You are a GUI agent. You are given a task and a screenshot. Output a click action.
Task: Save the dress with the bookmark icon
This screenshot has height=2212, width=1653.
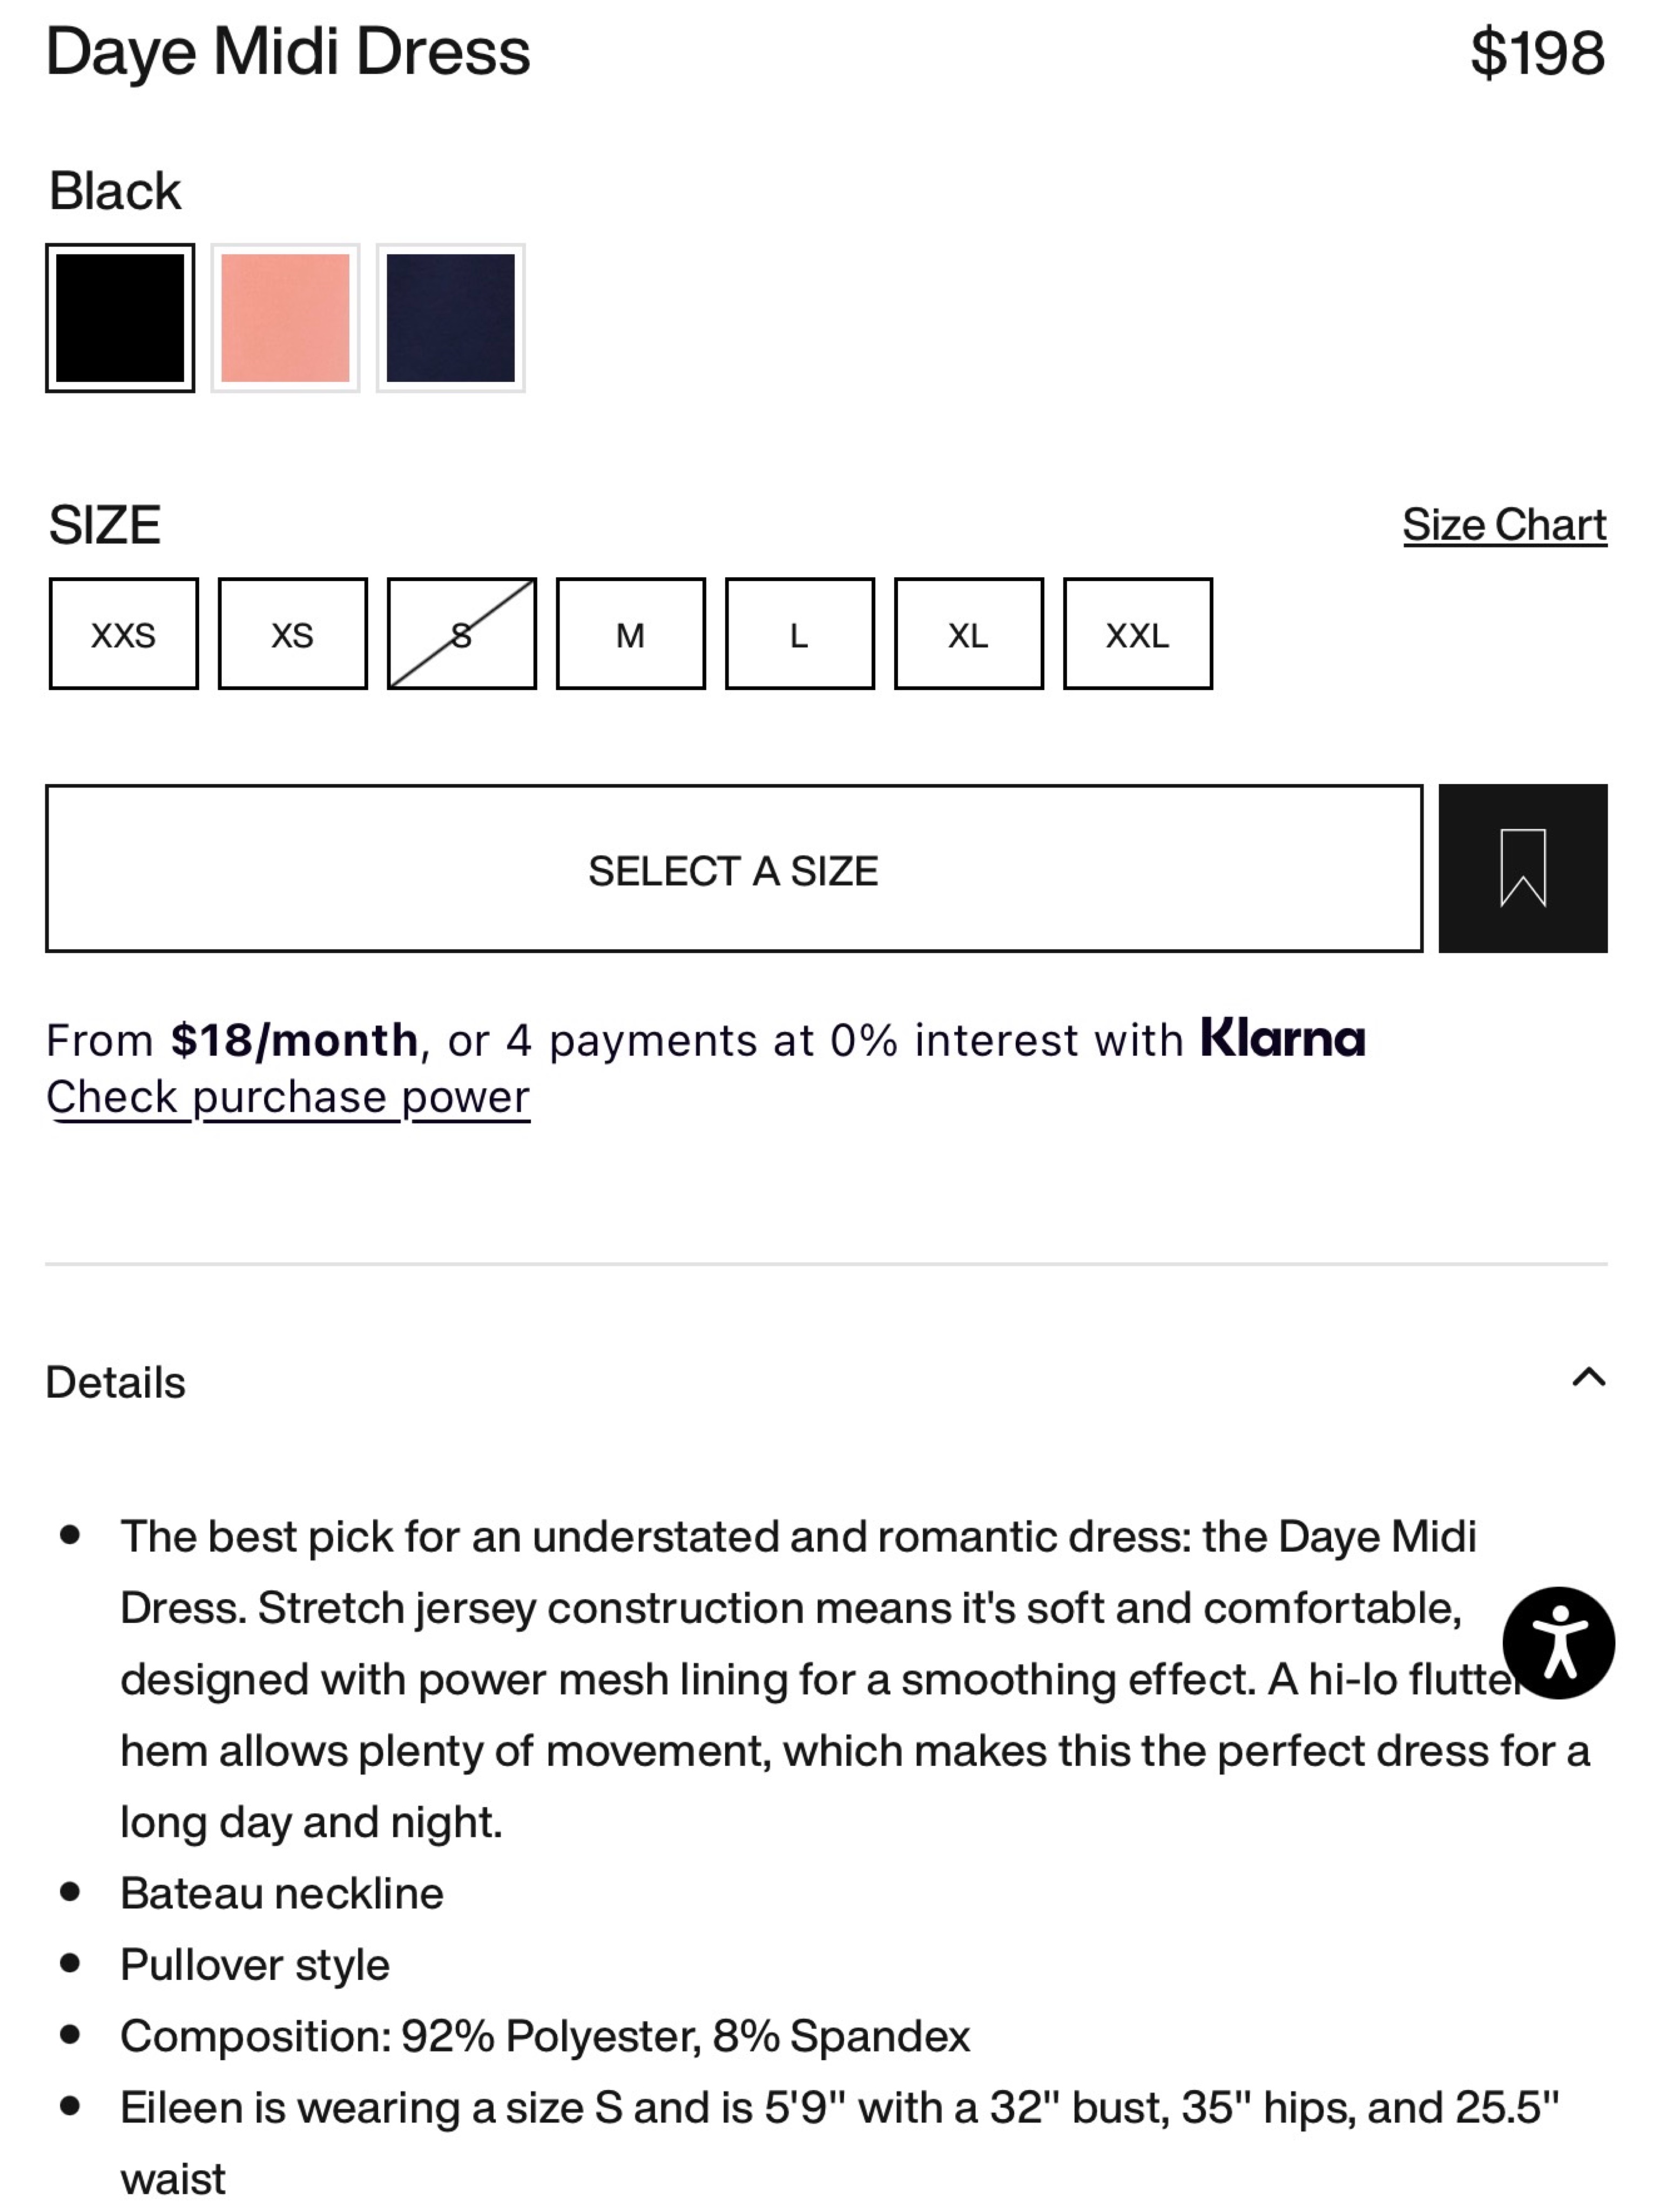point(1522,868)
